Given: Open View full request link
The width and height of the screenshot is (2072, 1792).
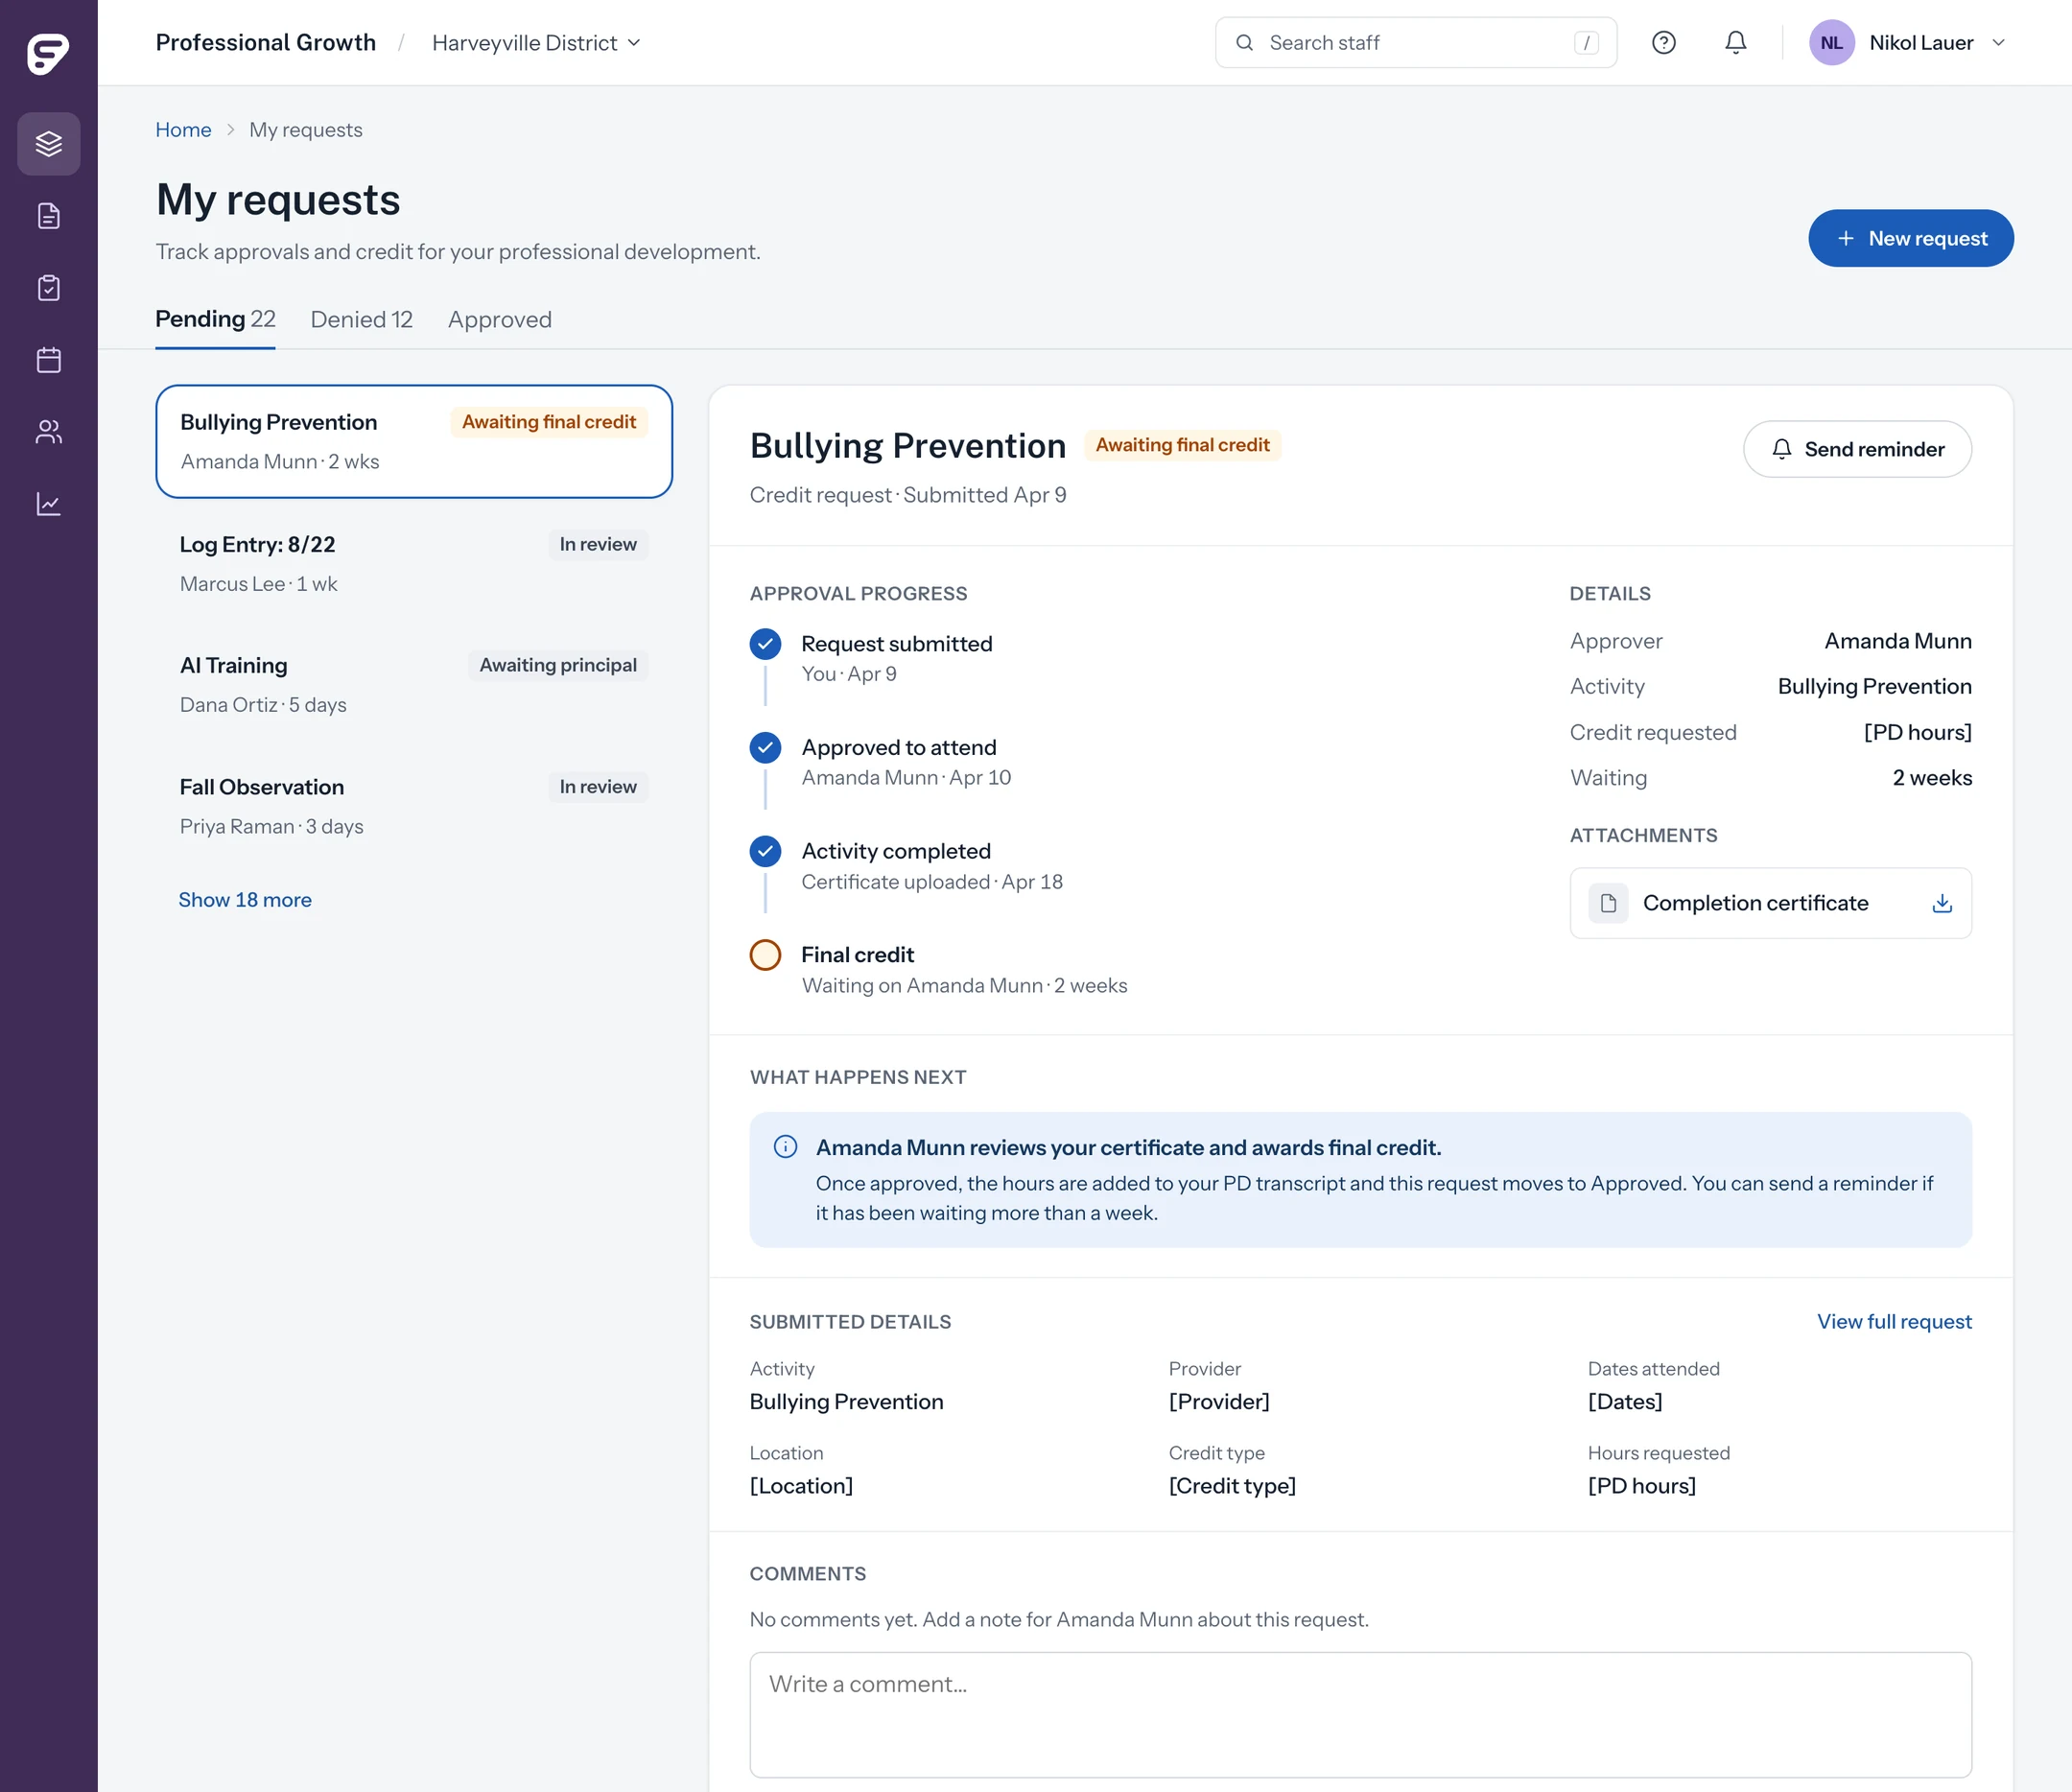Looking at the screenshot, I should pos(1895,1322).
